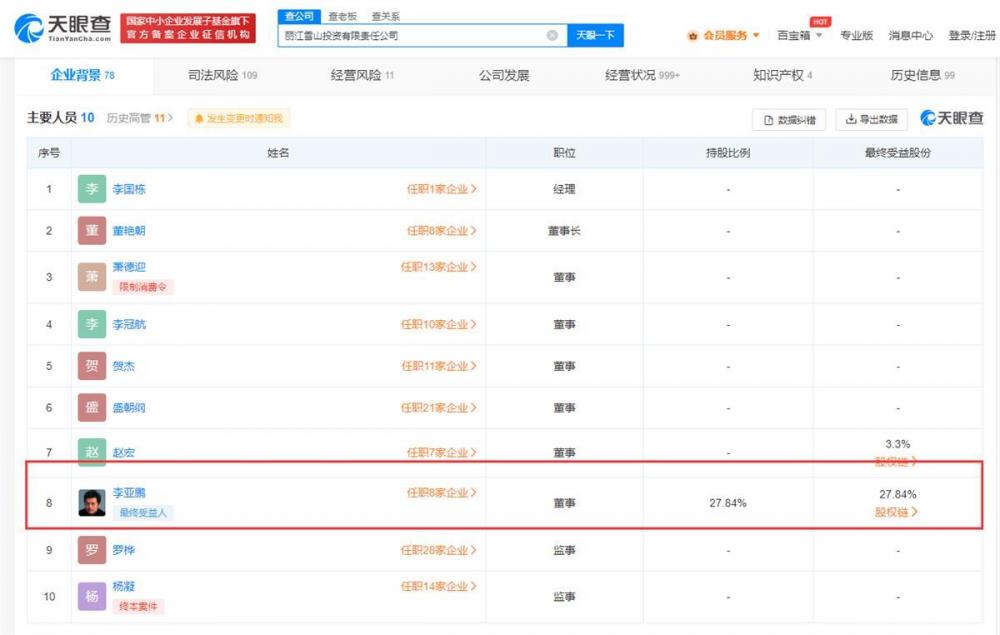The height and width of the screenshot is (635, 1000).
Task: Open the 李冠航 name link
Action: [x=129, y=325]
